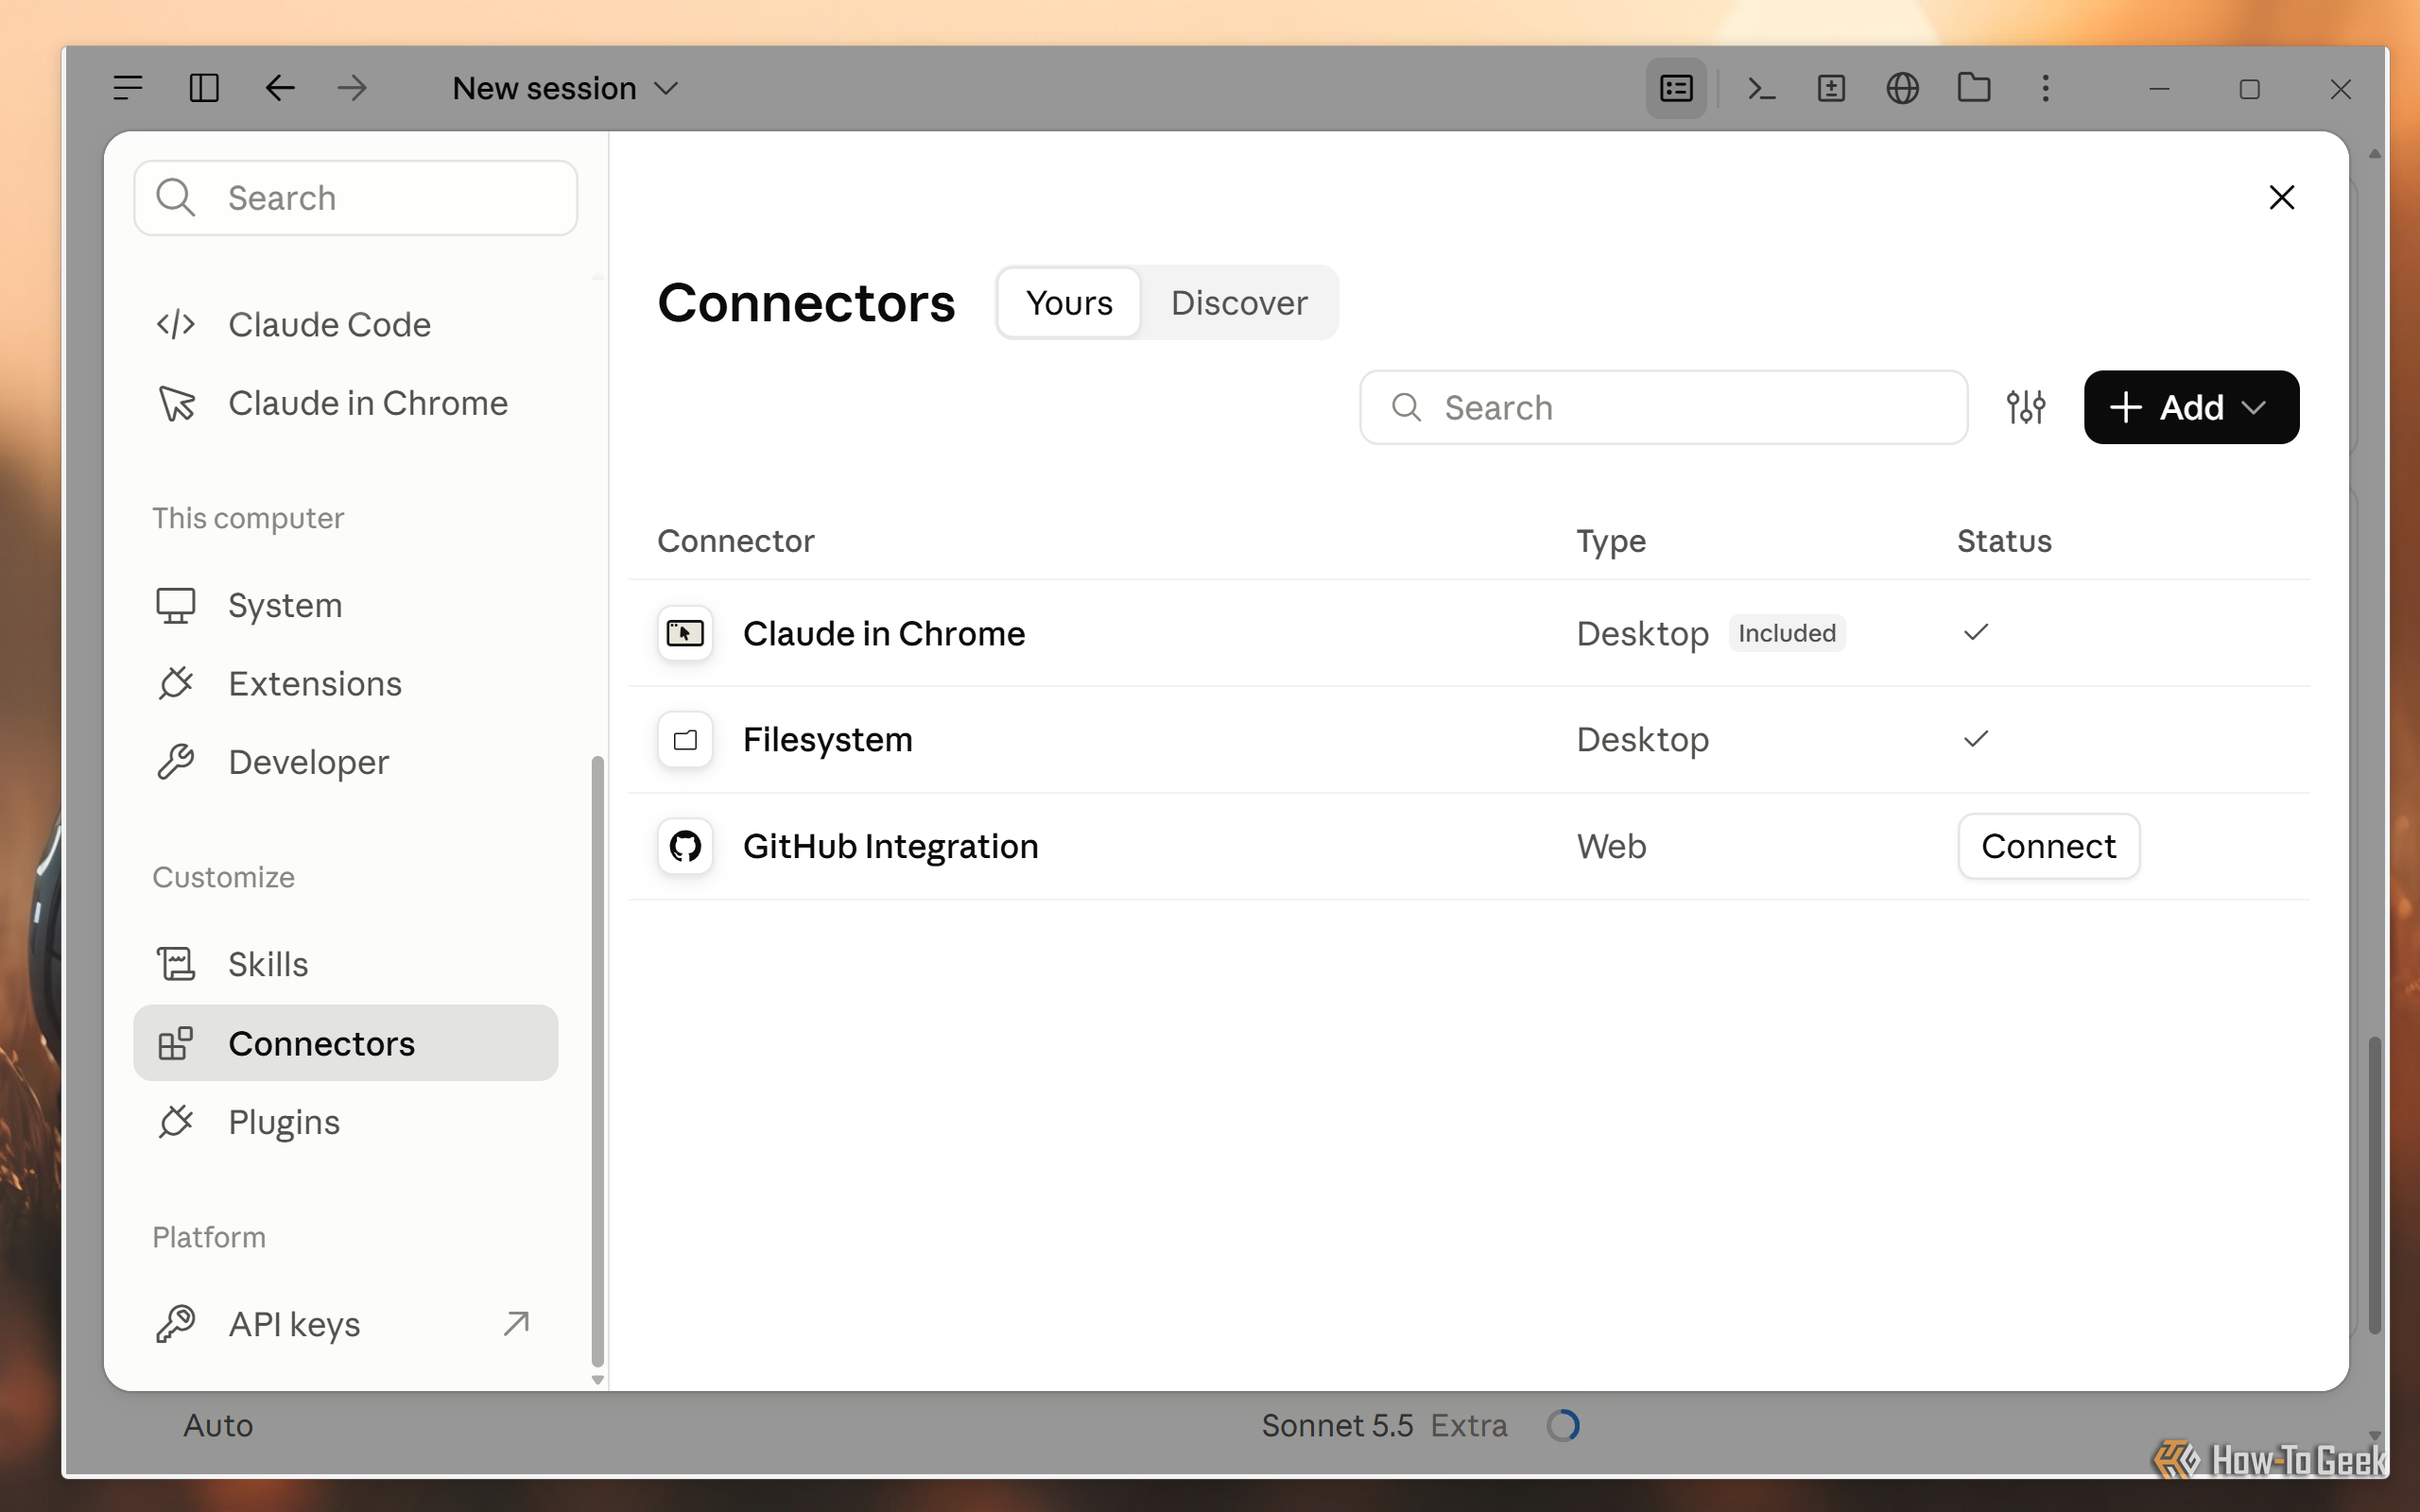Select System under This computer
Image resolution: width=2420 pixels, height=1512 pixels.
click(345, 605)
